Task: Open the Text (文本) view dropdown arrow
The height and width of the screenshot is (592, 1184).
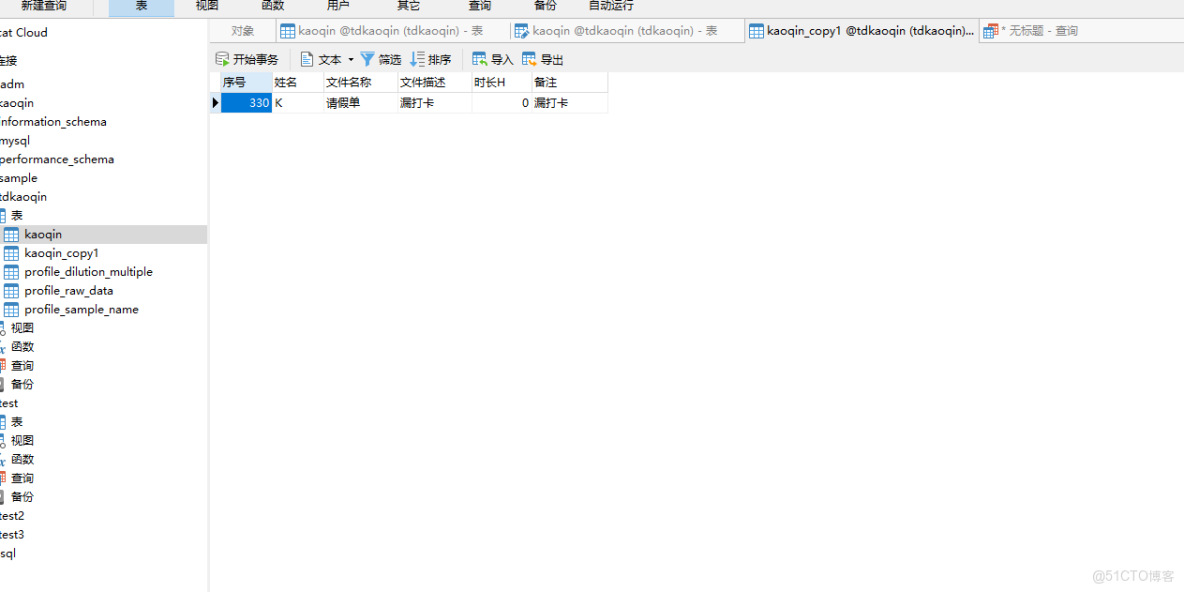Action: [350, 58]
